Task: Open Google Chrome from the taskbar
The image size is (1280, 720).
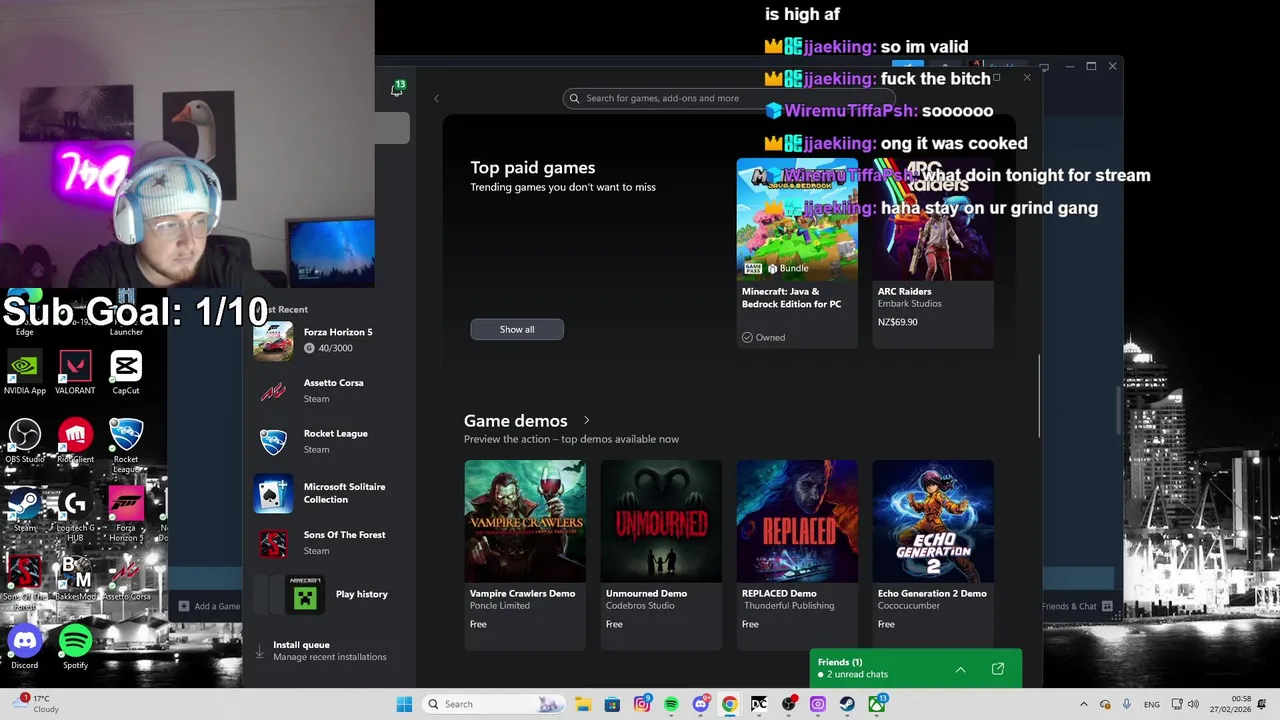Action: coord(730,704)
